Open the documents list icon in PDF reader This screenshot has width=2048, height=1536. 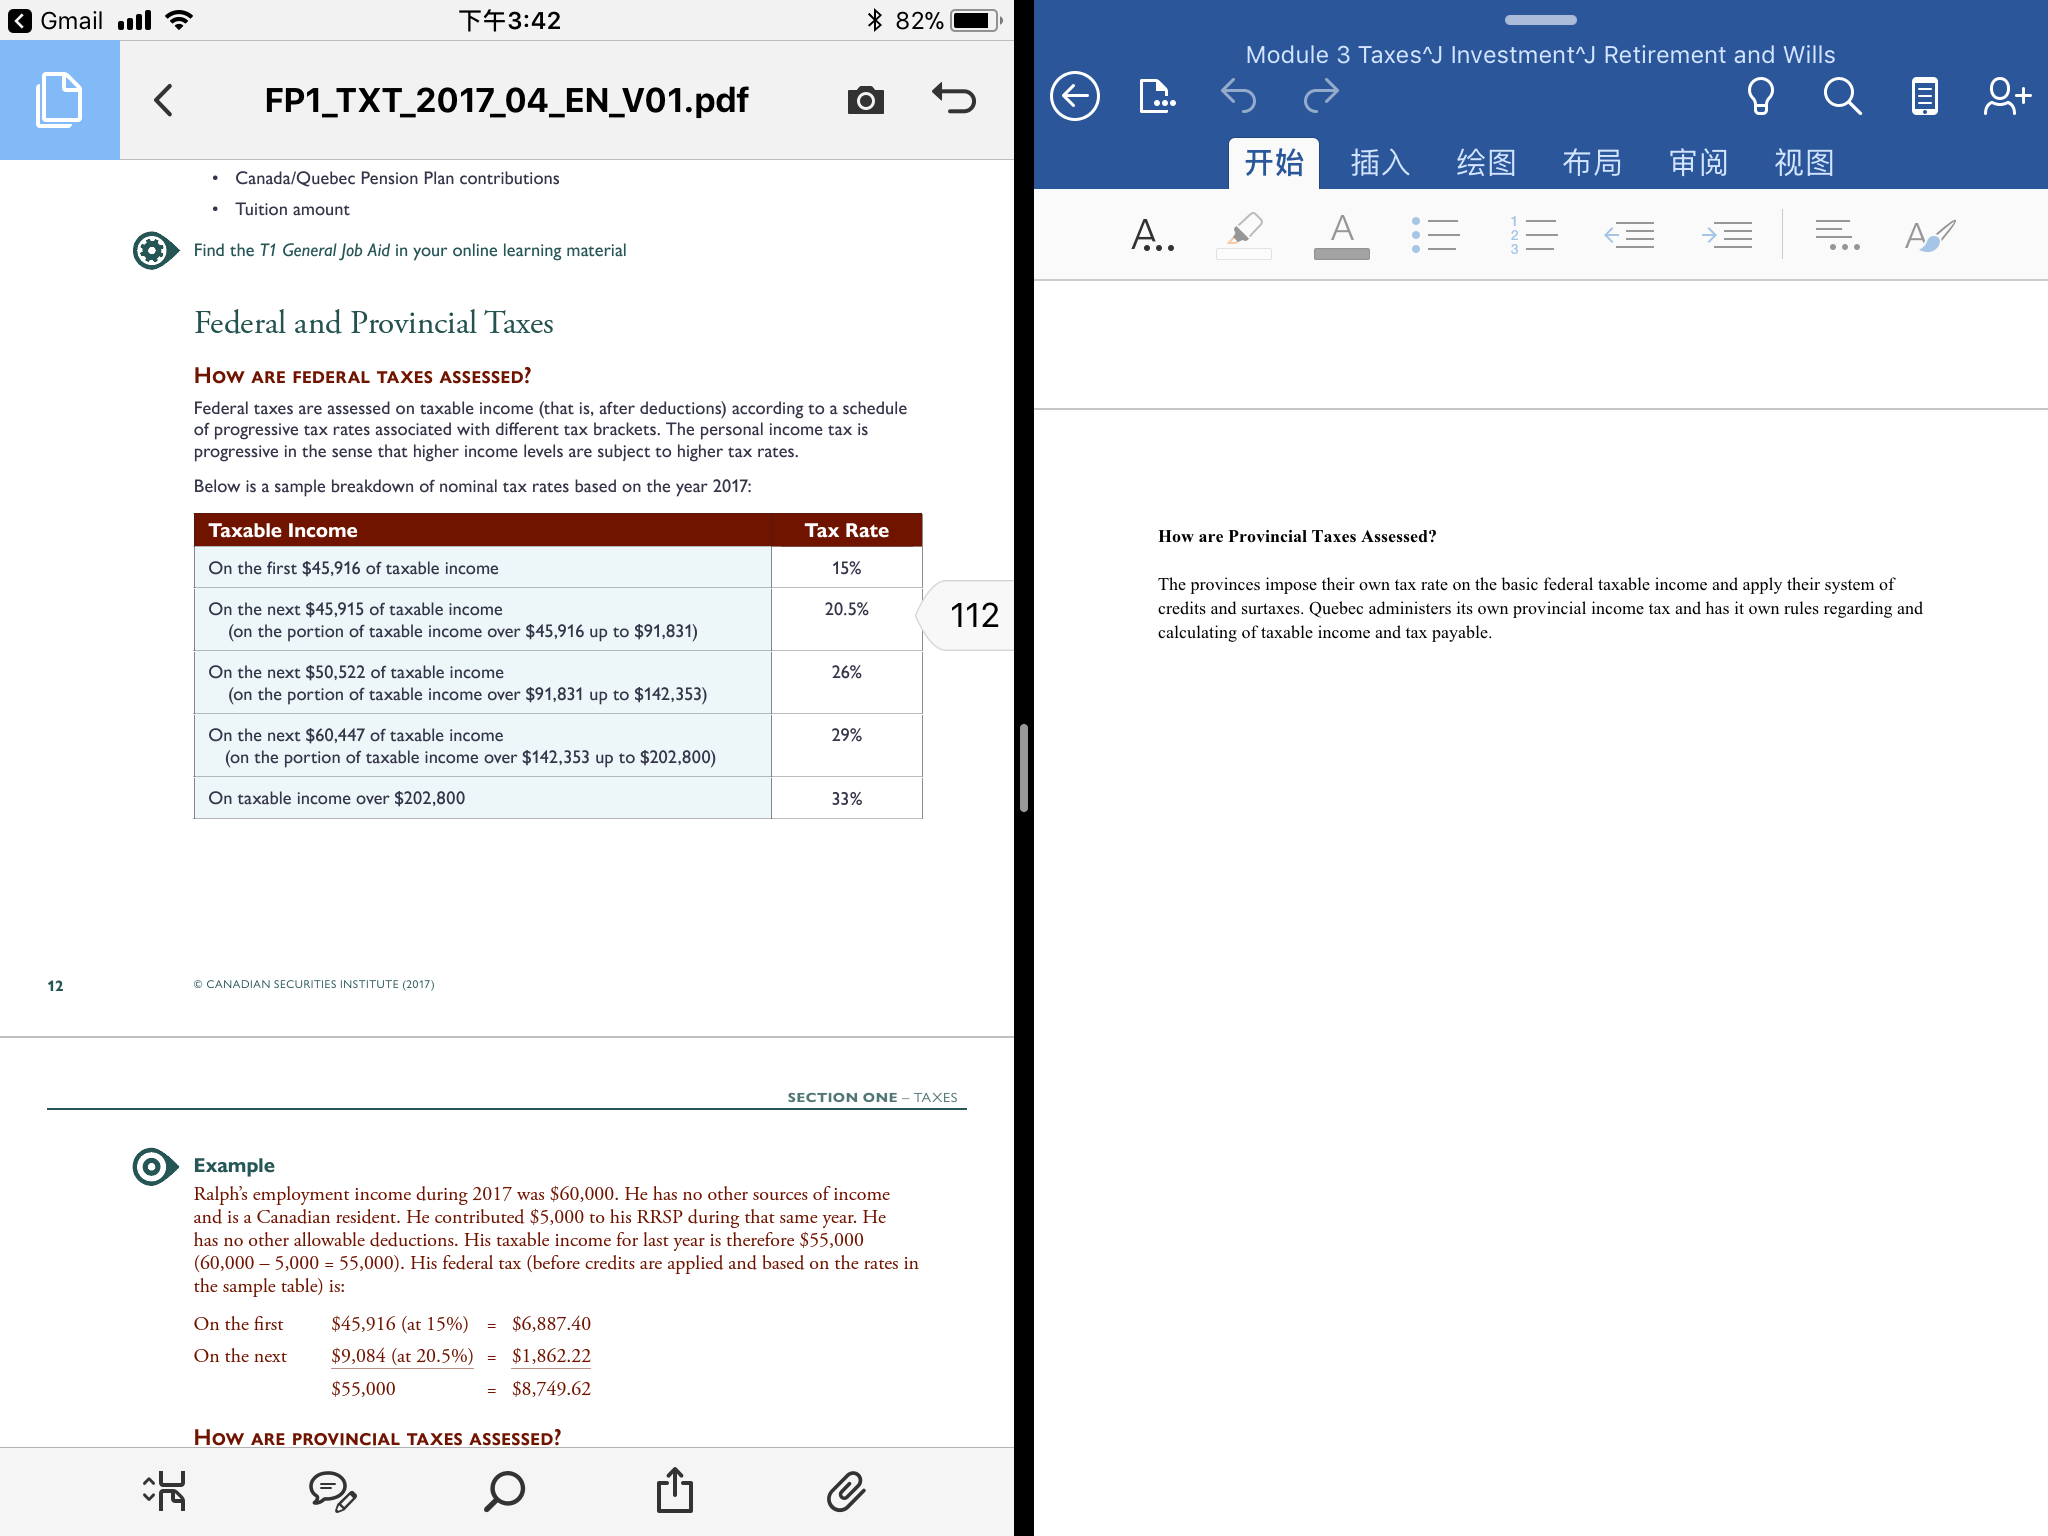pos(59,100)
